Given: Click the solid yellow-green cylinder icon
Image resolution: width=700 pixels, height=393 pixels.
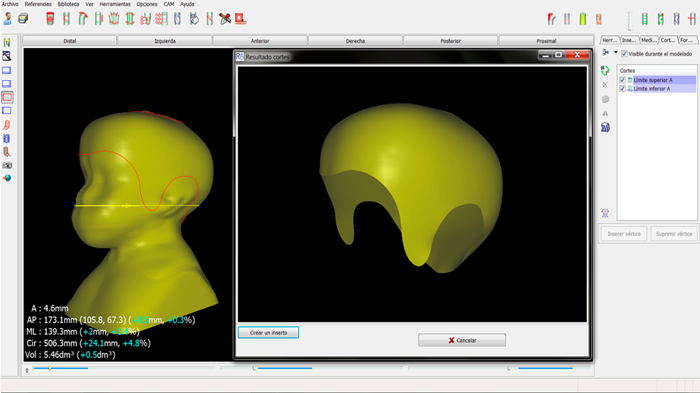Looking at the screenshot, I should click(x=583, y=19).
